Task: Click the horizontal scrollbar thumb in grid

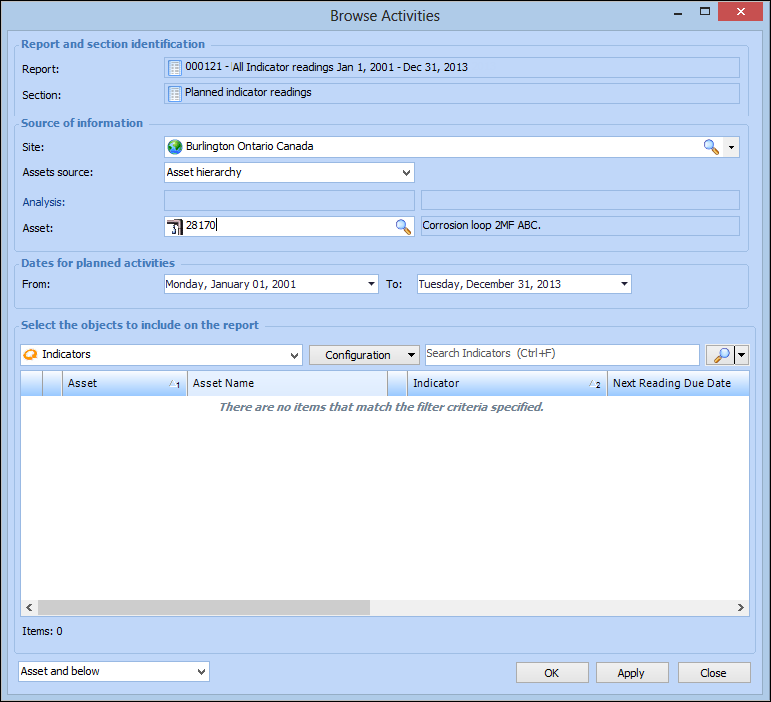Action: click(x=204, y=607)
